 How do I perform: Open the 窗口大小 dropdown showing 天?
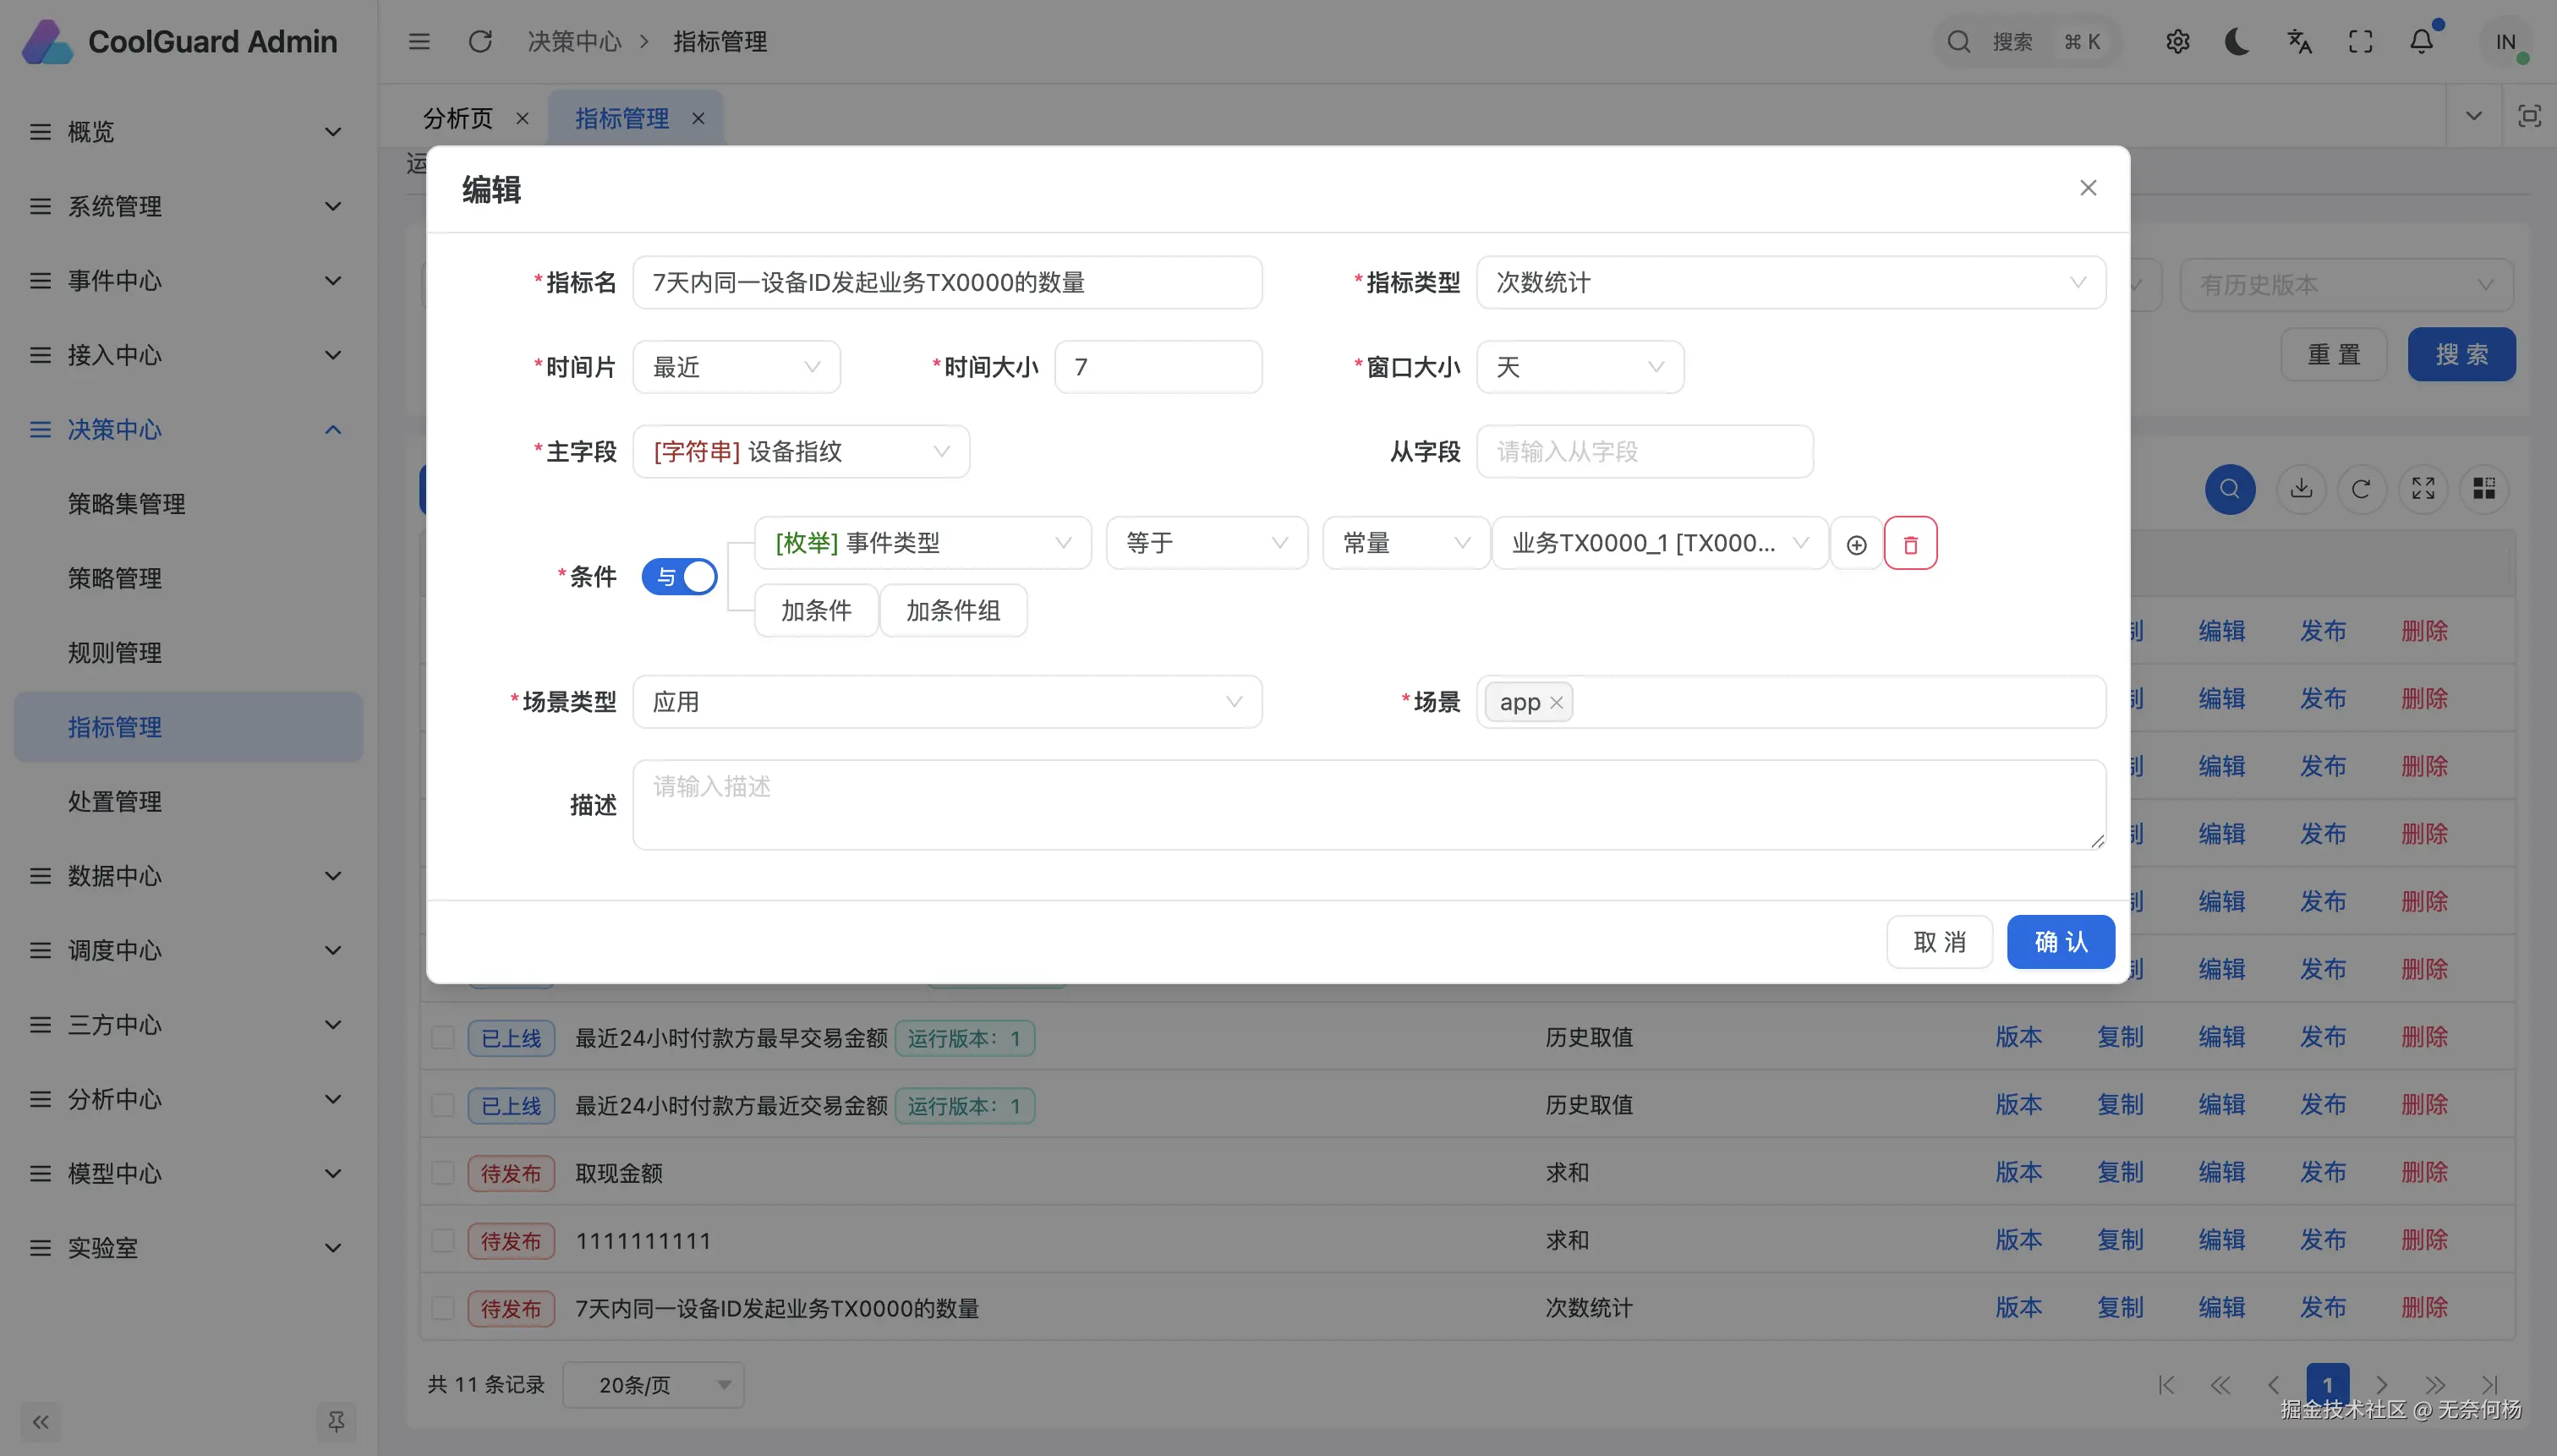(1579, 367)
